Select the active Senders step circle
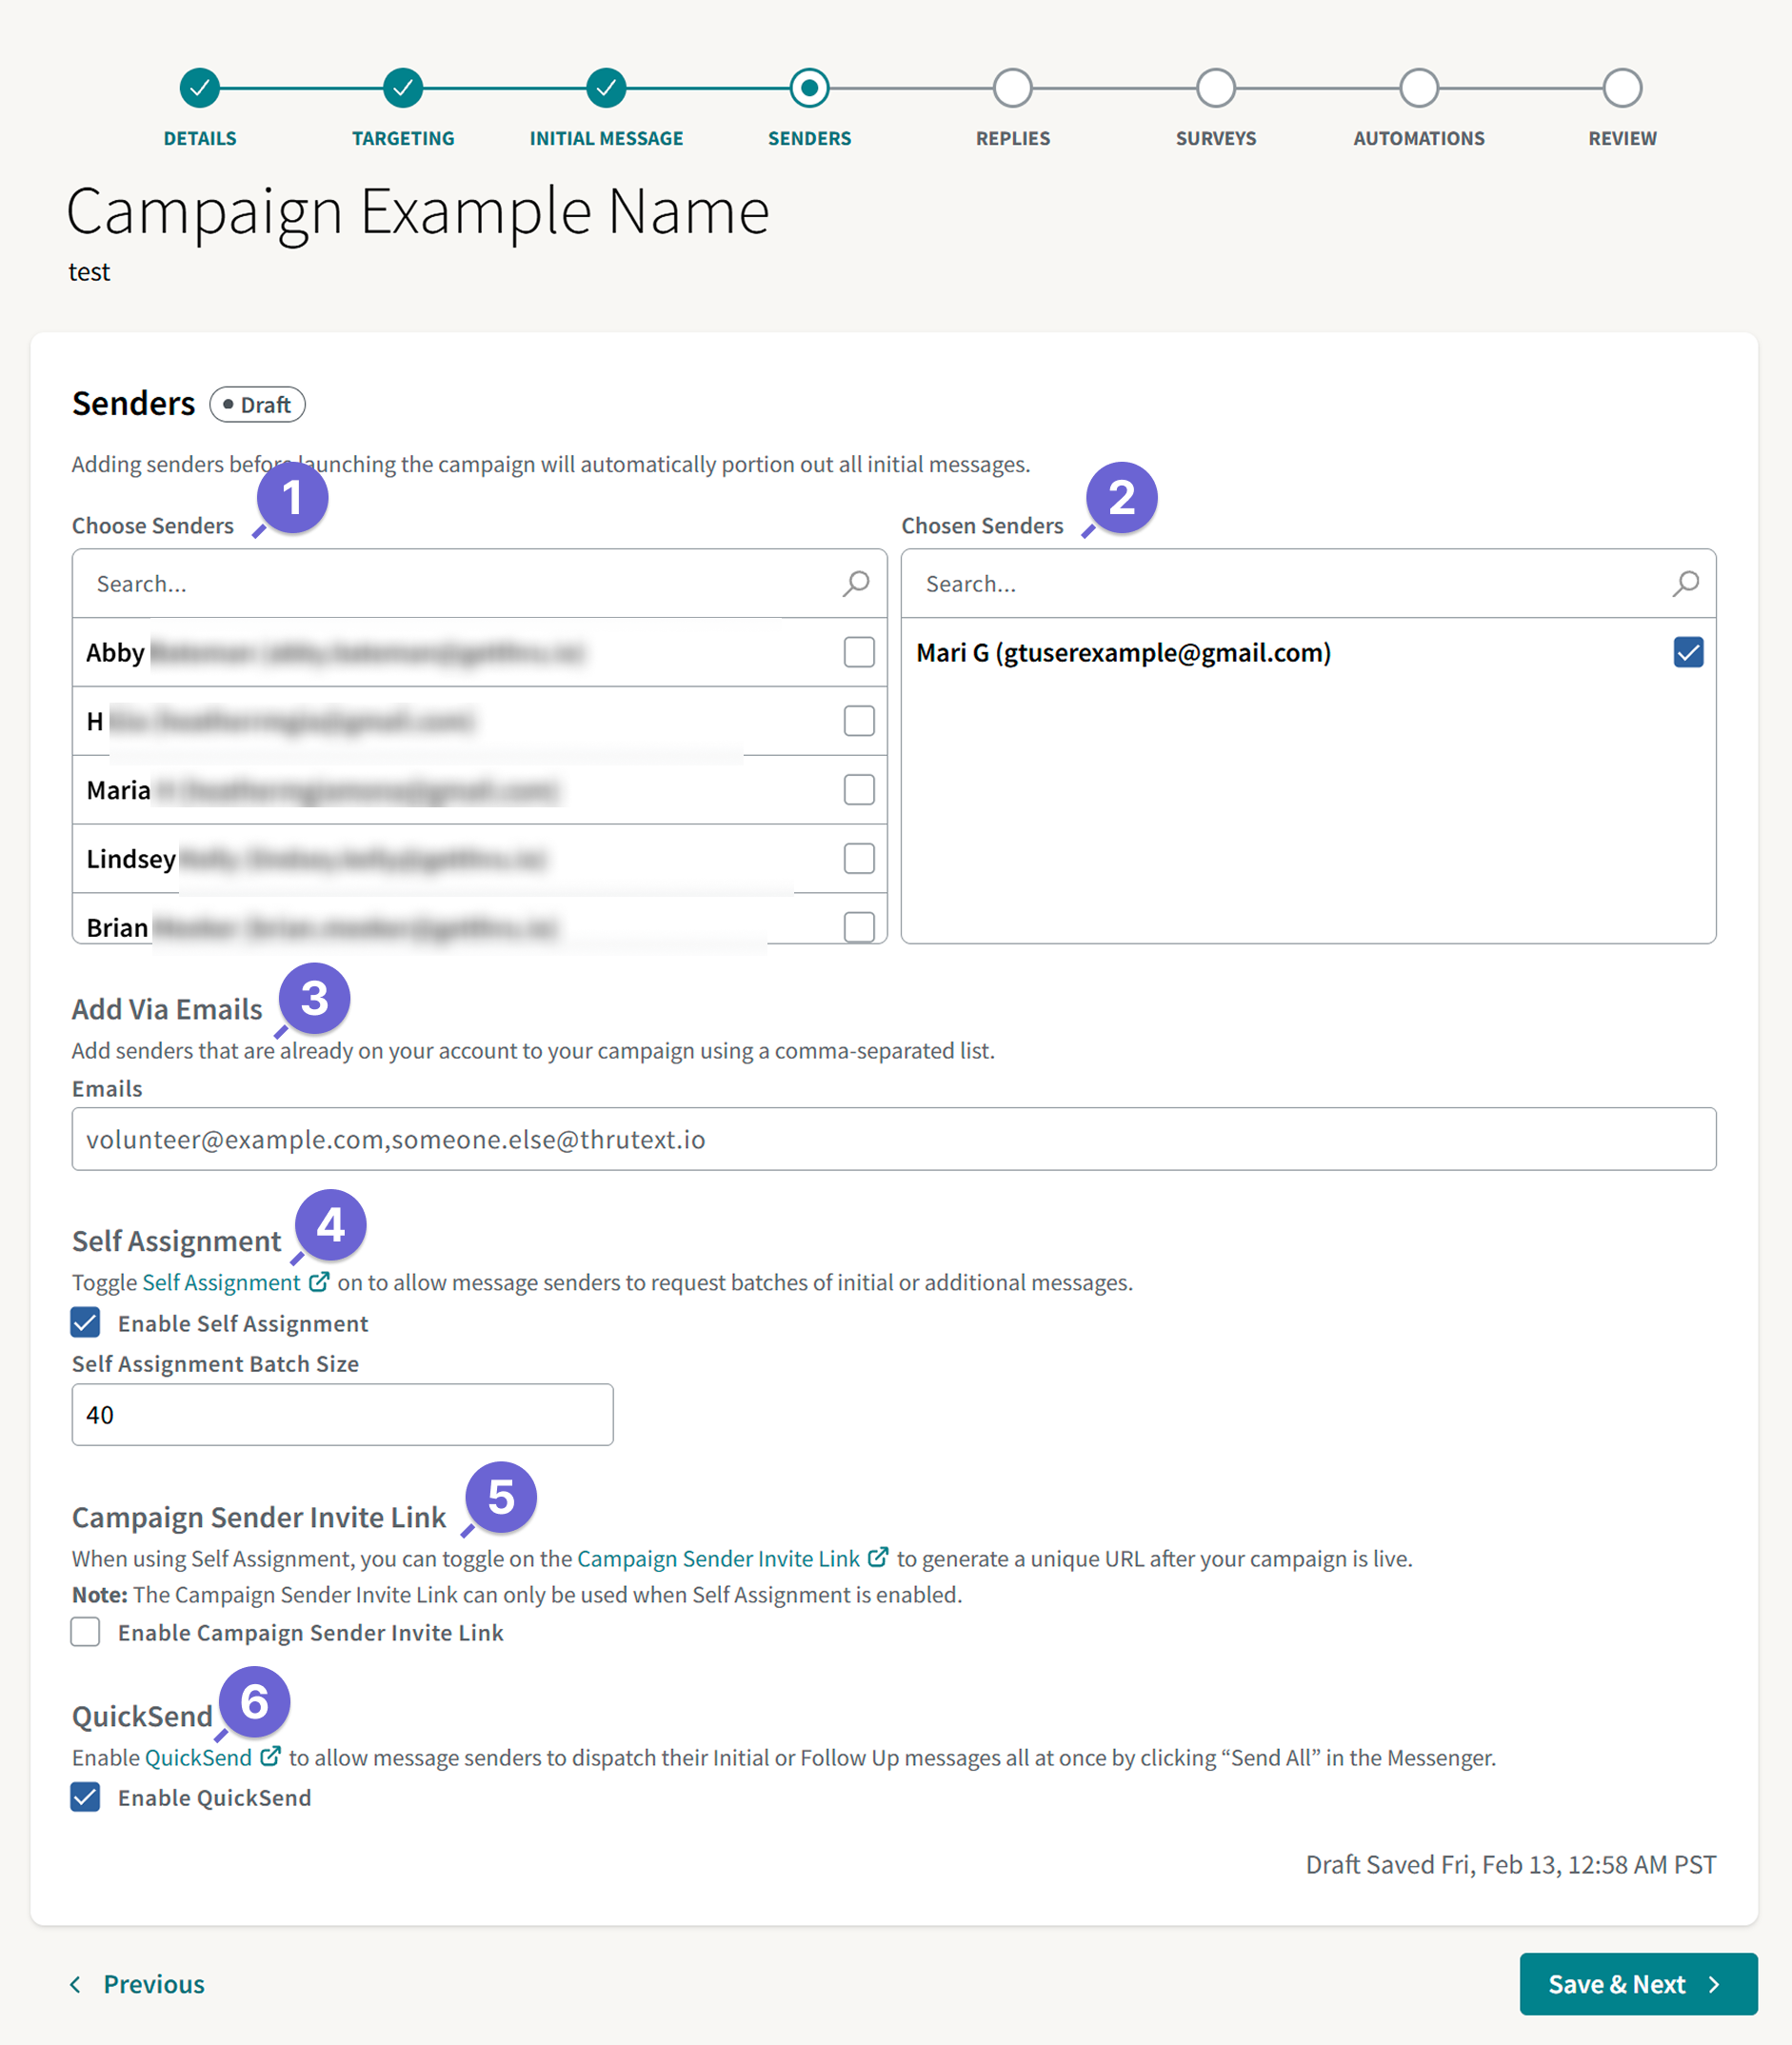This screenshot has width=1792, height=2045. point(810,88)
